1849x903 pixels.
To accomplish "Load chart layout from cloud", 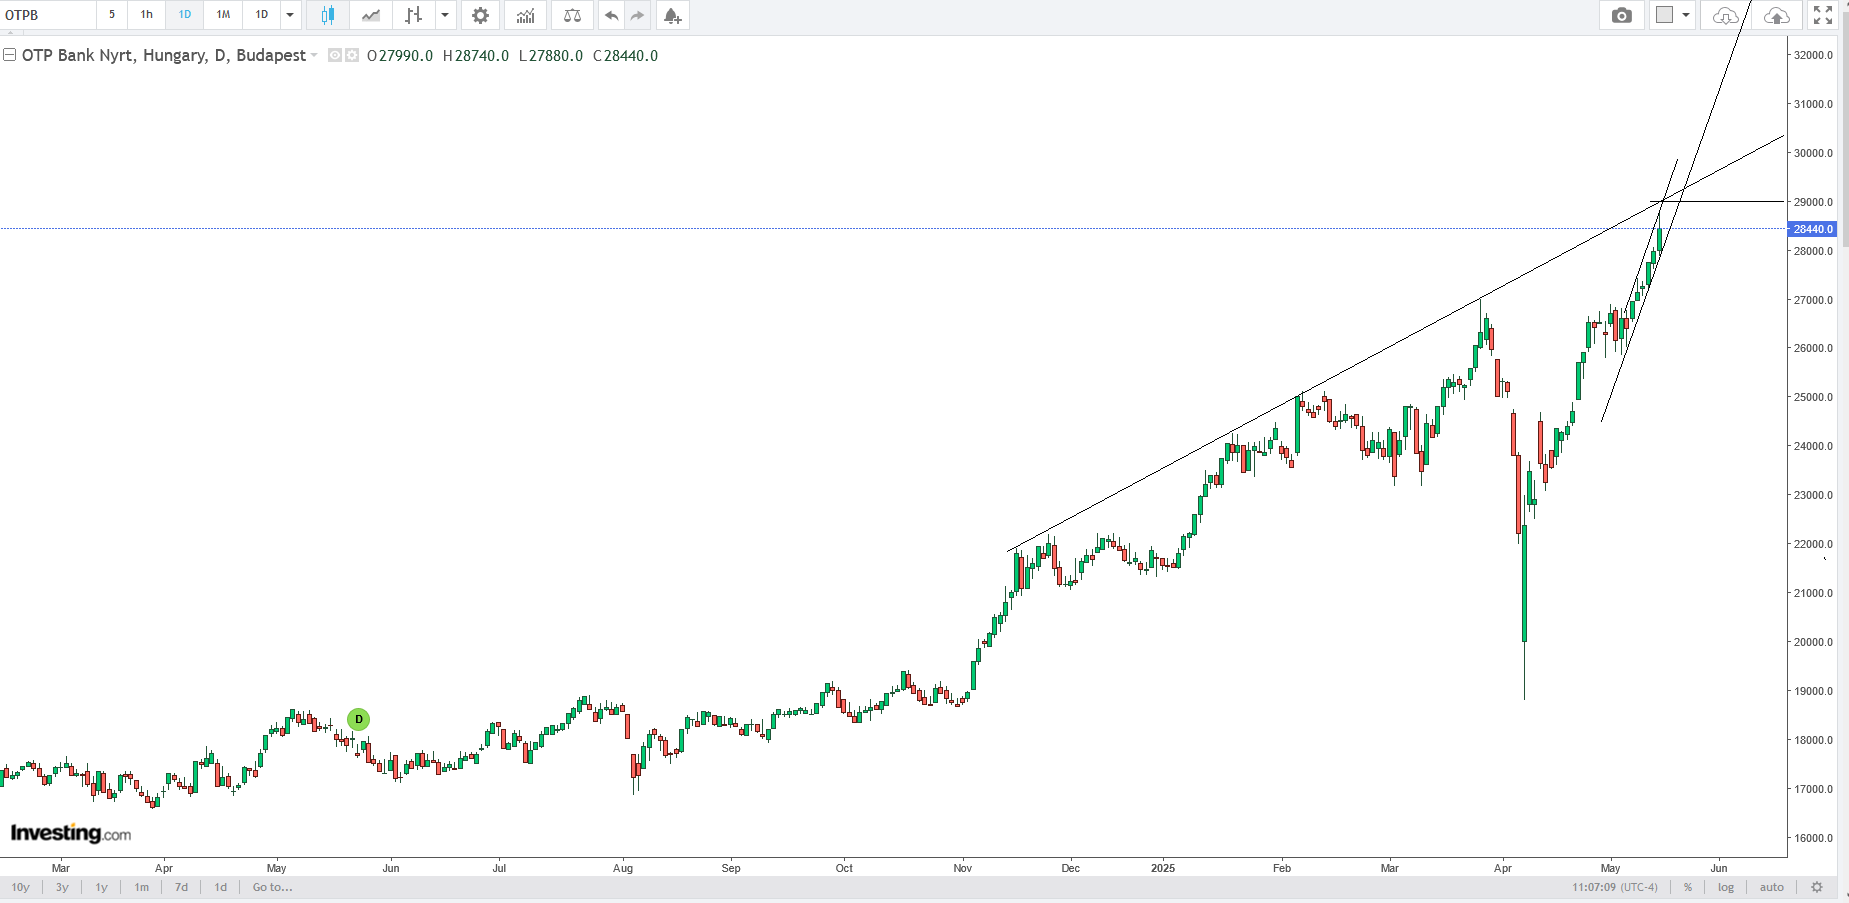I will [x=1725, y=15].
